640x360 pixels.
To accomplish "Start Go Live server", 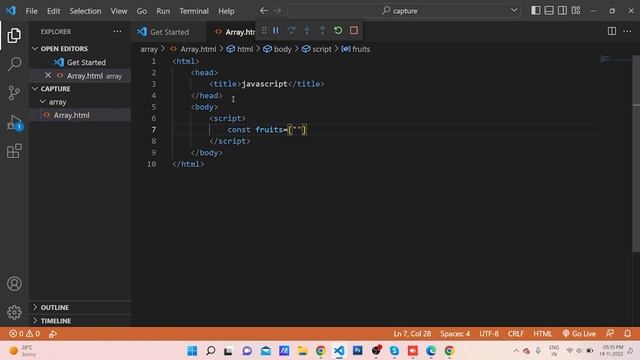I will point(579,334).
